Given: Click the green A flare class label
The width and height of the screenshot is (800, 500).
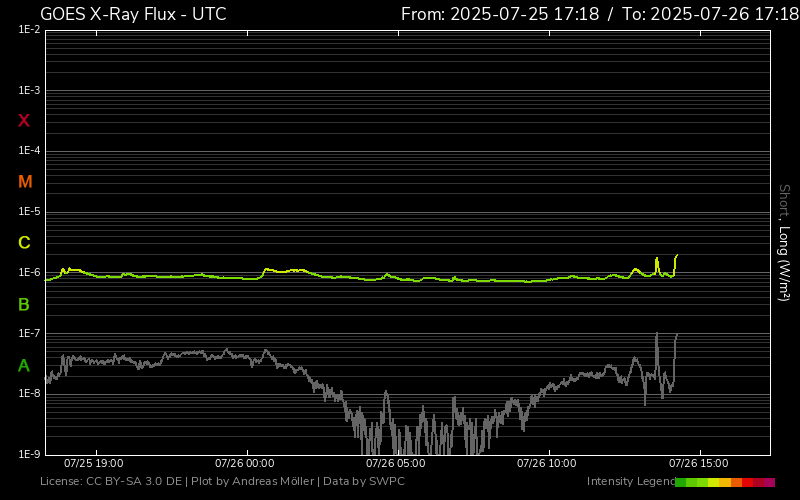Looking at the screenshot, I should coord(24,366).
